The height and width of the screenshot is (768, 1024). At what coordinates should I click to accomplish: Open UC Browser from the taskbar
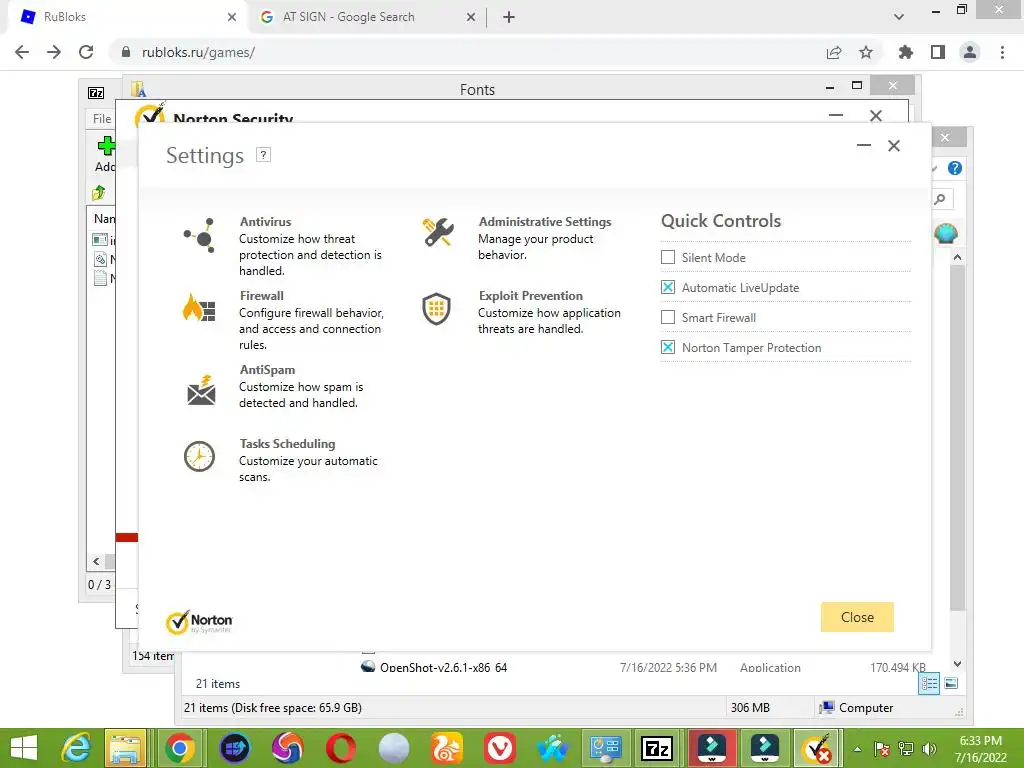click(447, 748)
